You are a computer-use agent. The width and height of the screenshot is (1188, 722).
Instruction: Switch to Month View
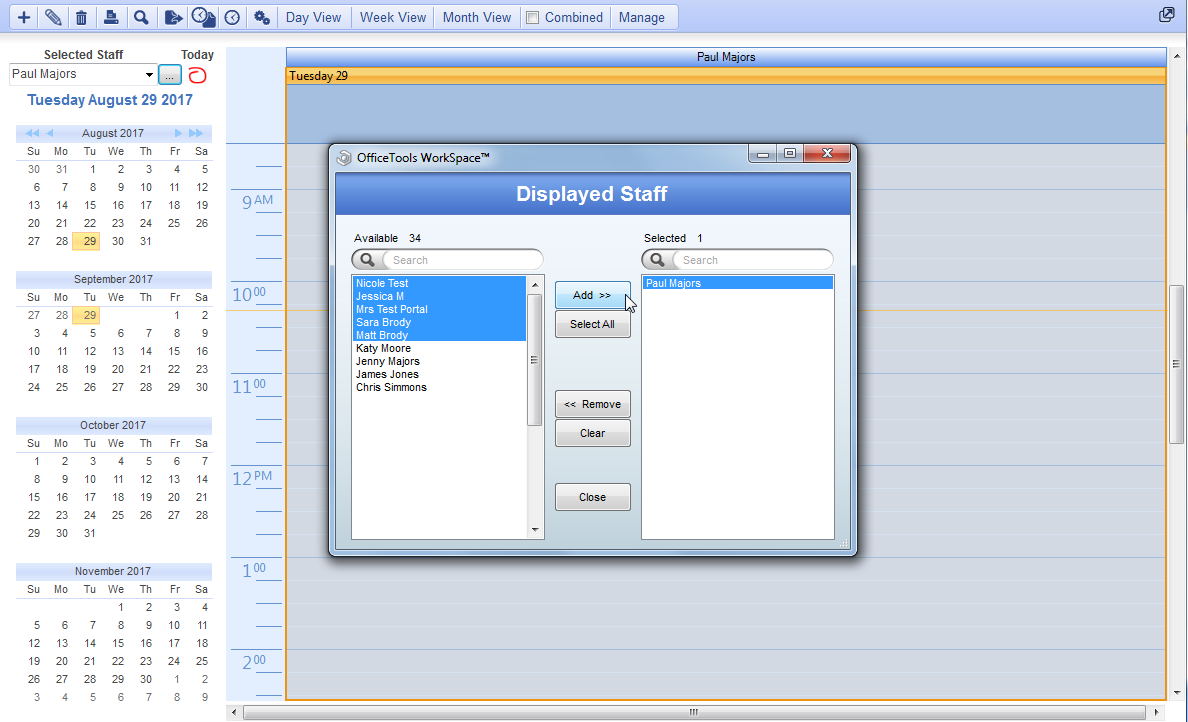[x=477, y=17]
